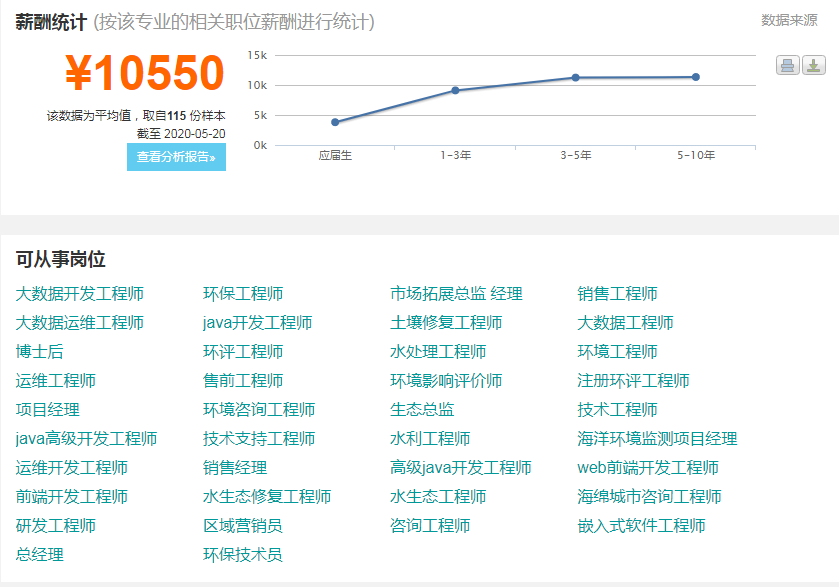839x587 pixels.
Task: Click the 水处理工程师 link
Action: coord(438,352)
